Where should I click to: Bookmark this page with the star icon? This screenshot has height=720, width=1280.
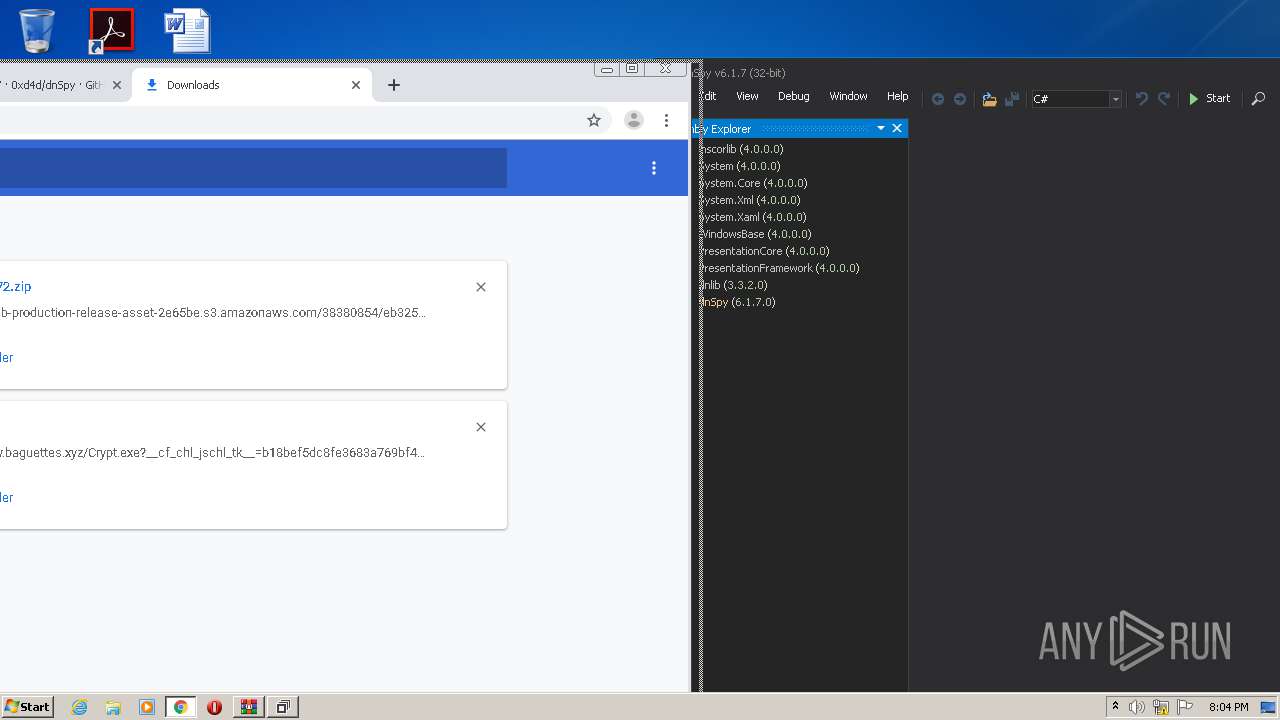pos(594,120)
